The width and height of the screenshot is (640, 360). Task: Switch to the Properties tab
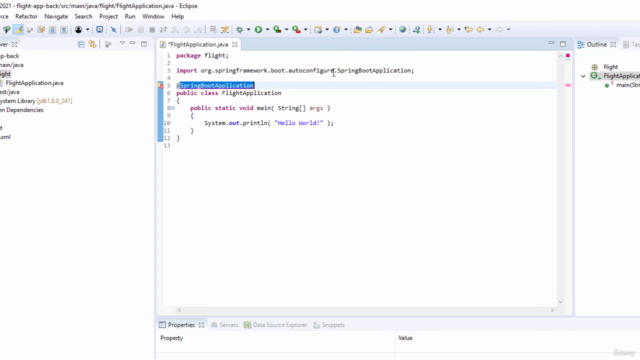pos(181,325)
